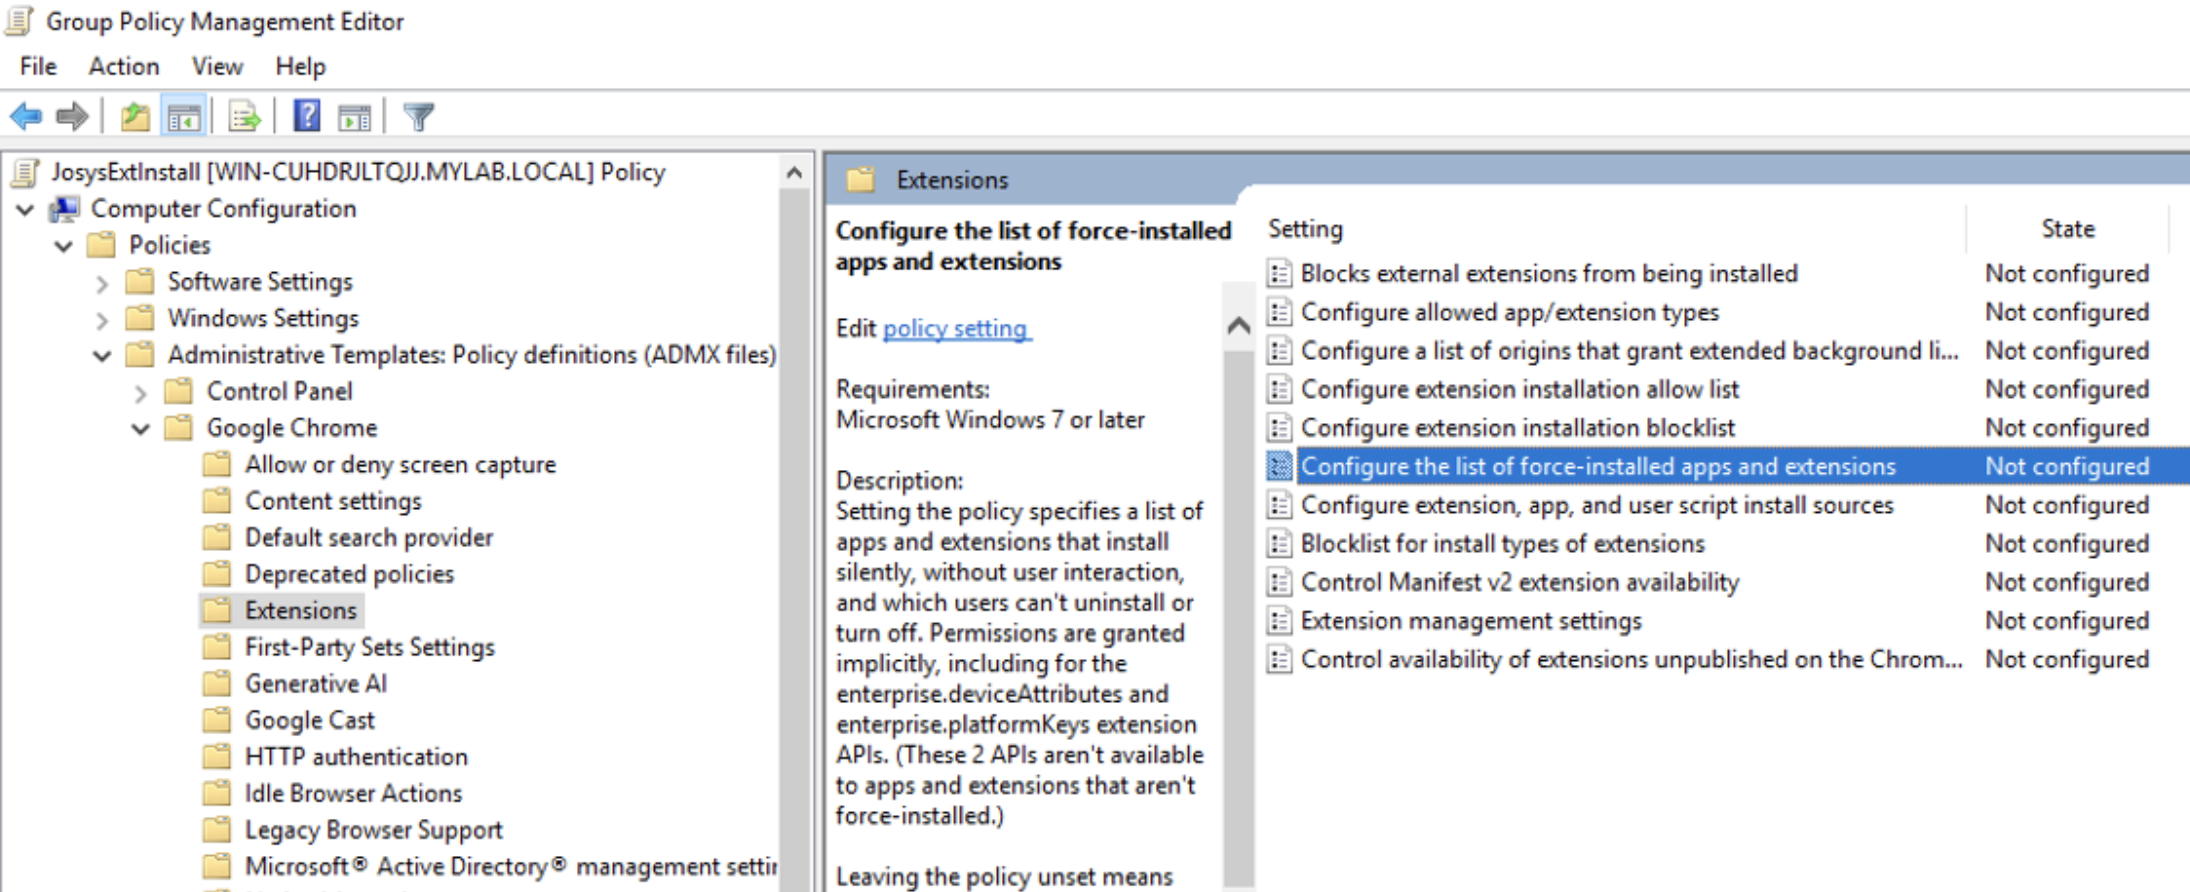
Task: Open the Help question mark icon
Action: [306, 117]
